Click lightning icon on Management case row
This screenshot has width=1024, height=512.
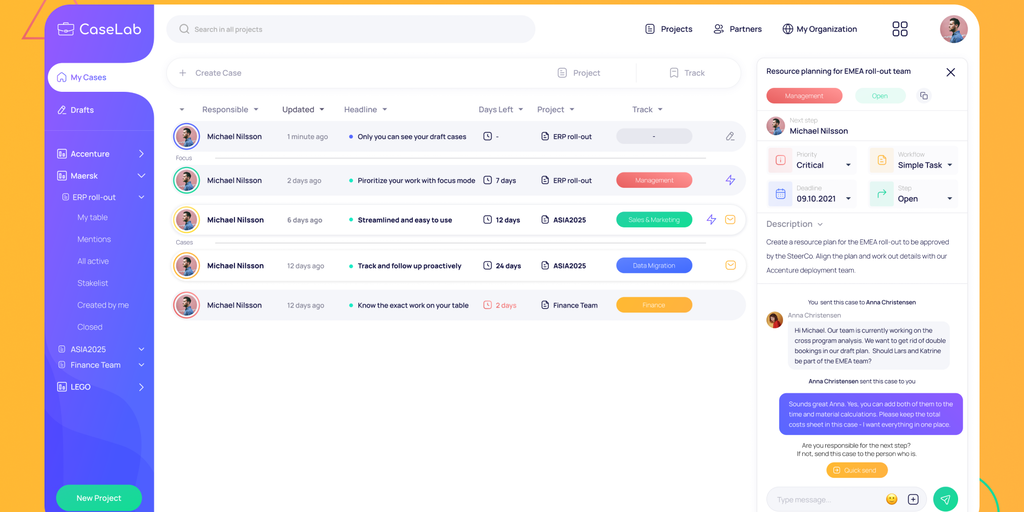[730, 180]
